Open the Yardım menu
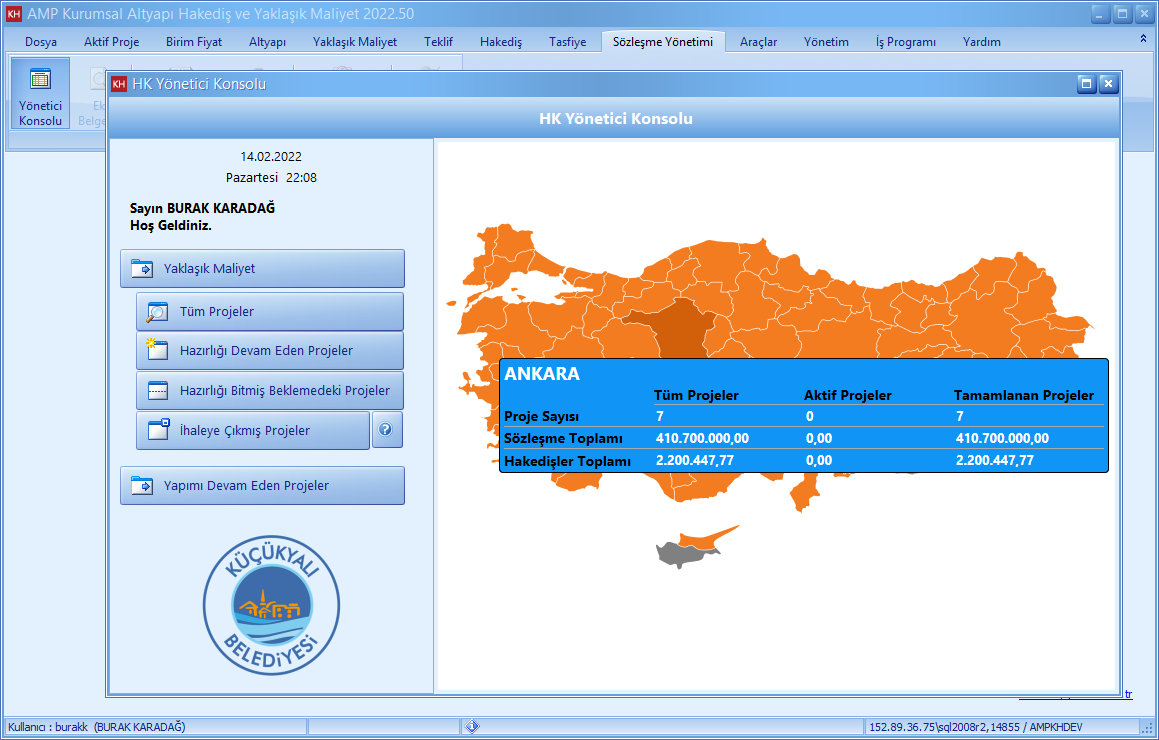The image size is (1159, 740). (x=980, y=42)
